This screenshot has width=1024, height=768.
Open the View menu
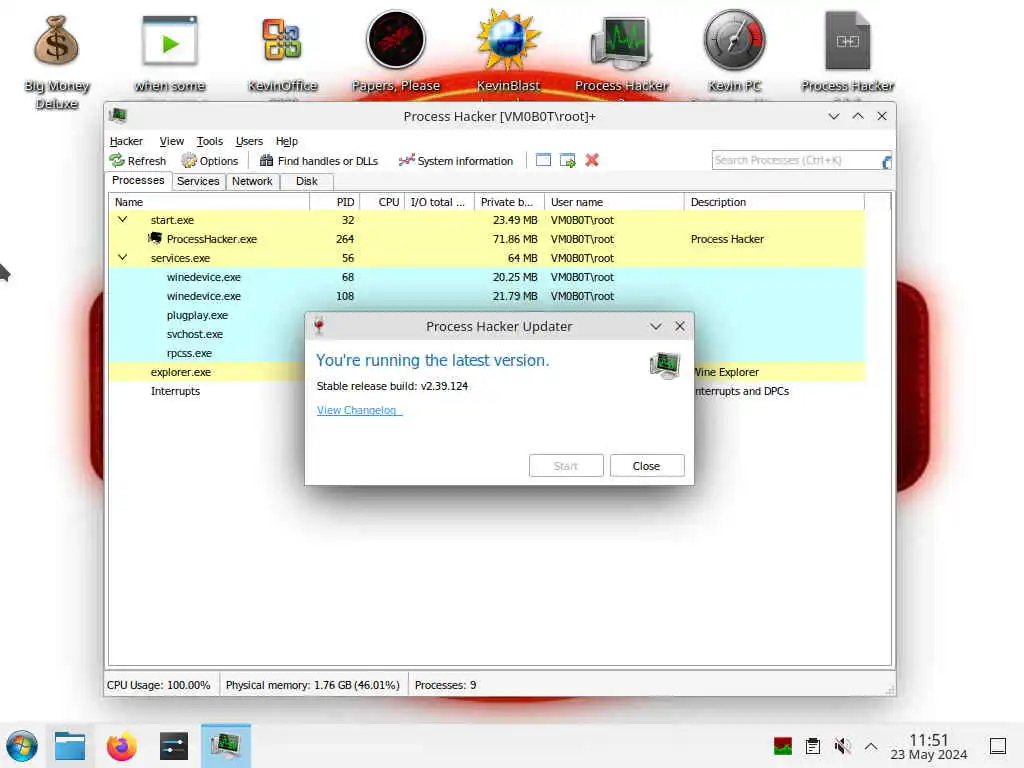click(171, 141)
